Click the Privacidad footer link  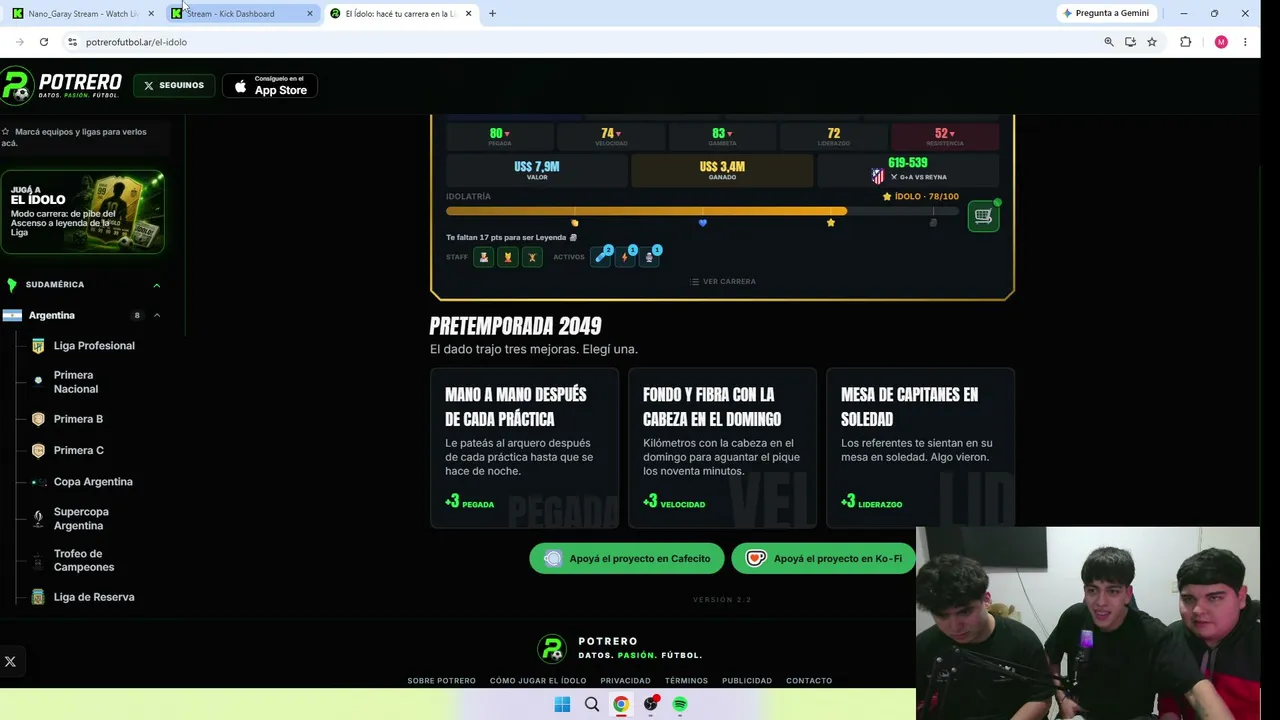[625, 681]
